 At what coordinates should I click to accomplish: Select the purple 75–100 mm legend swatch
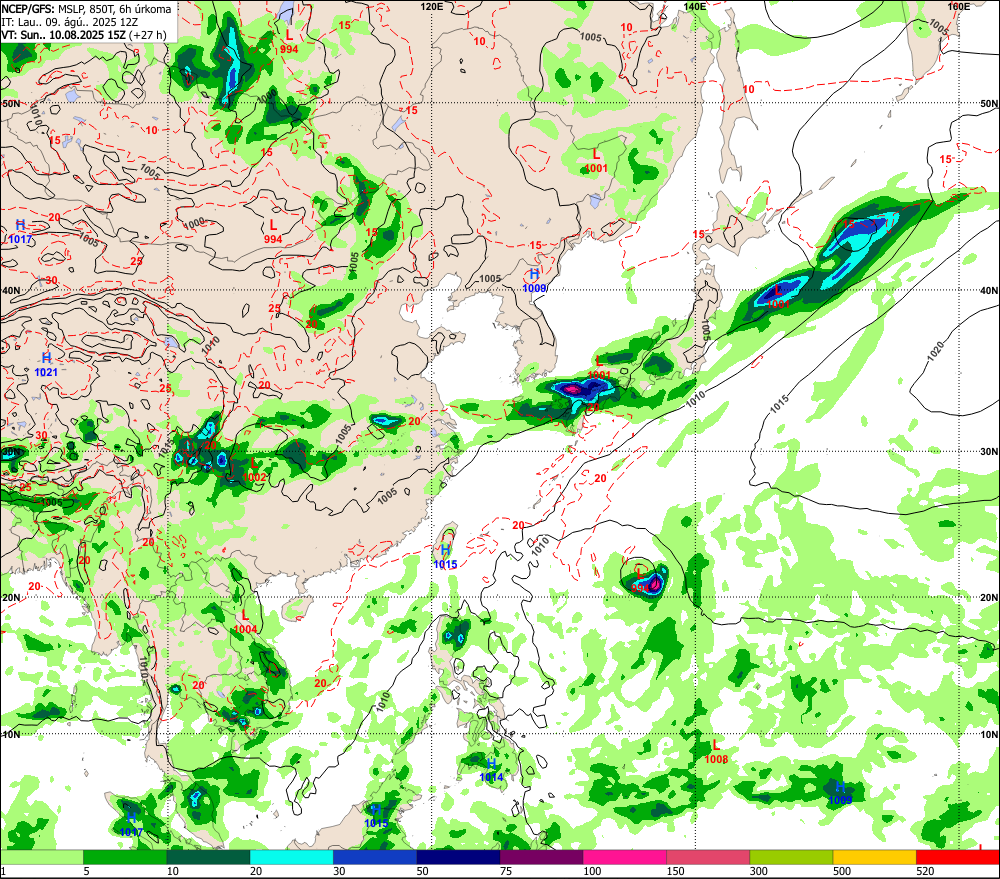pos(541,857)
